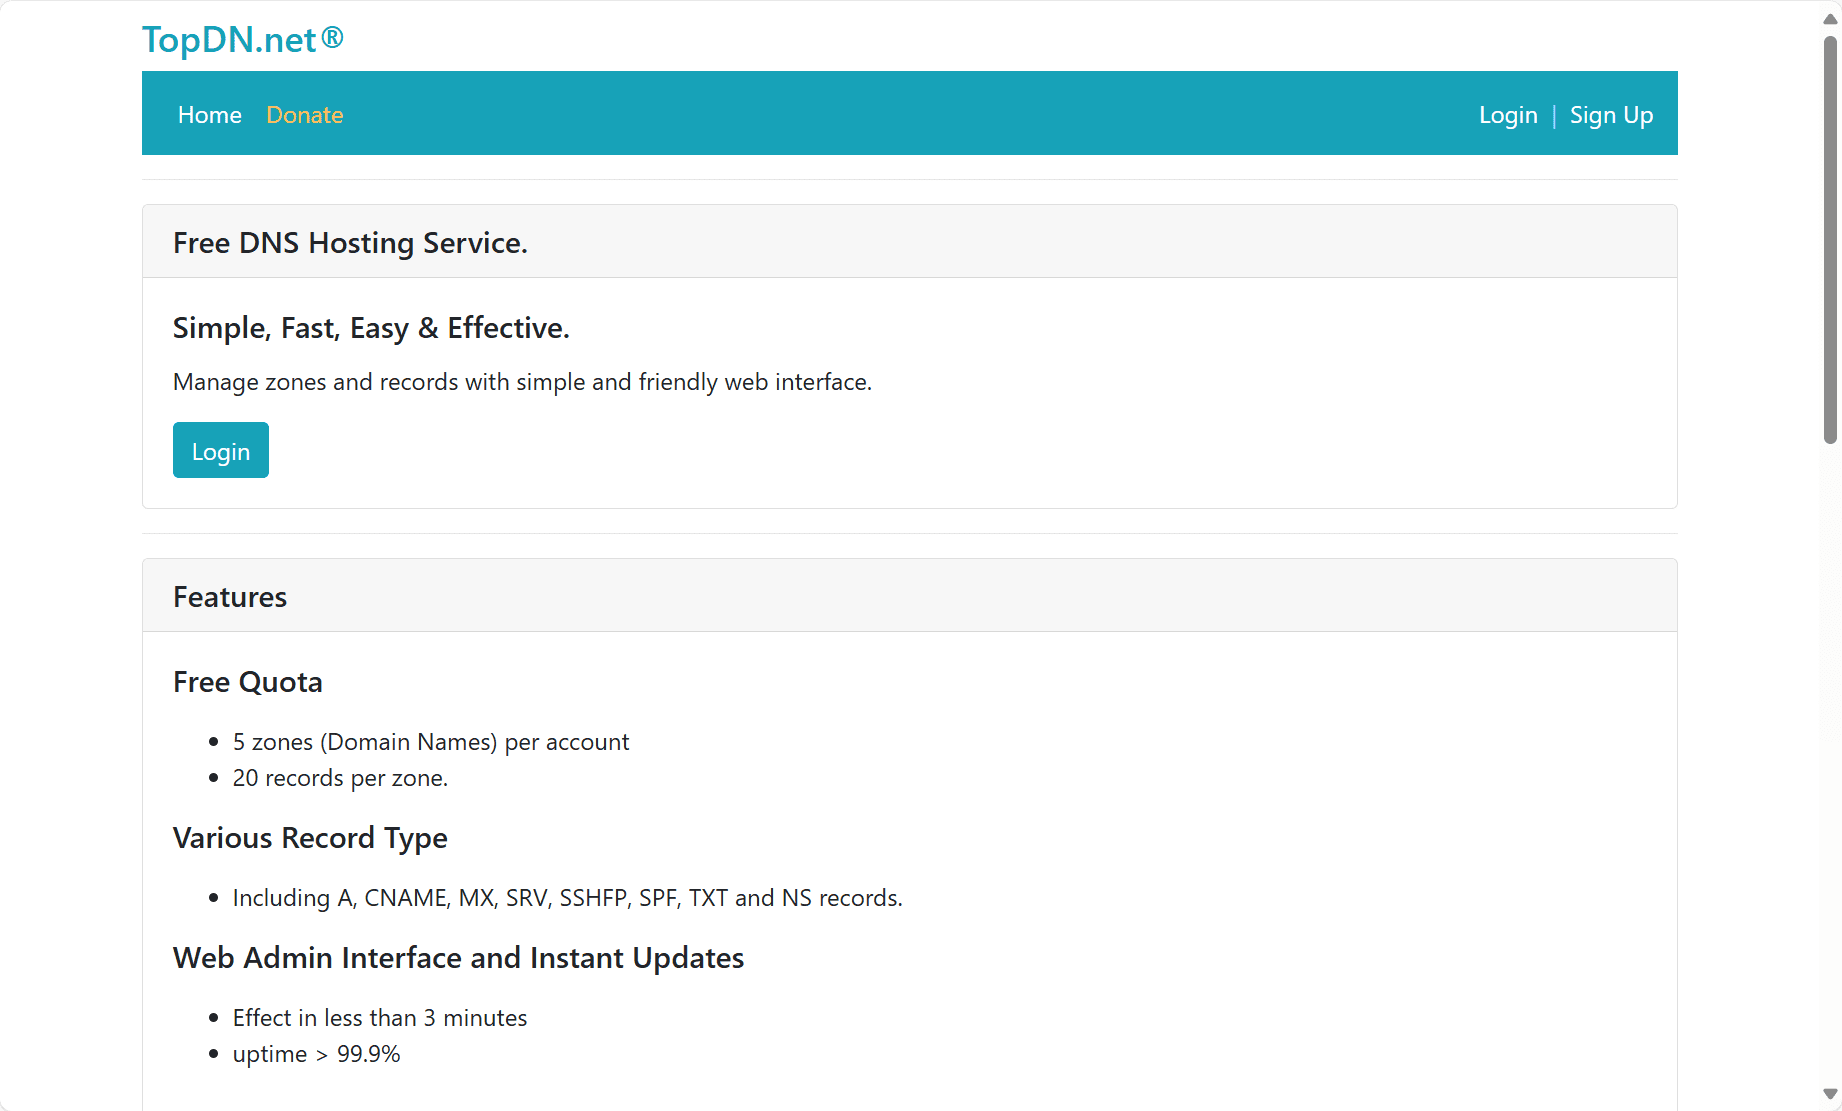Click the "20 records per zone" list item
Image resolution: width=1842 pixels, height=1111 pixels.
tap(340, 778)
